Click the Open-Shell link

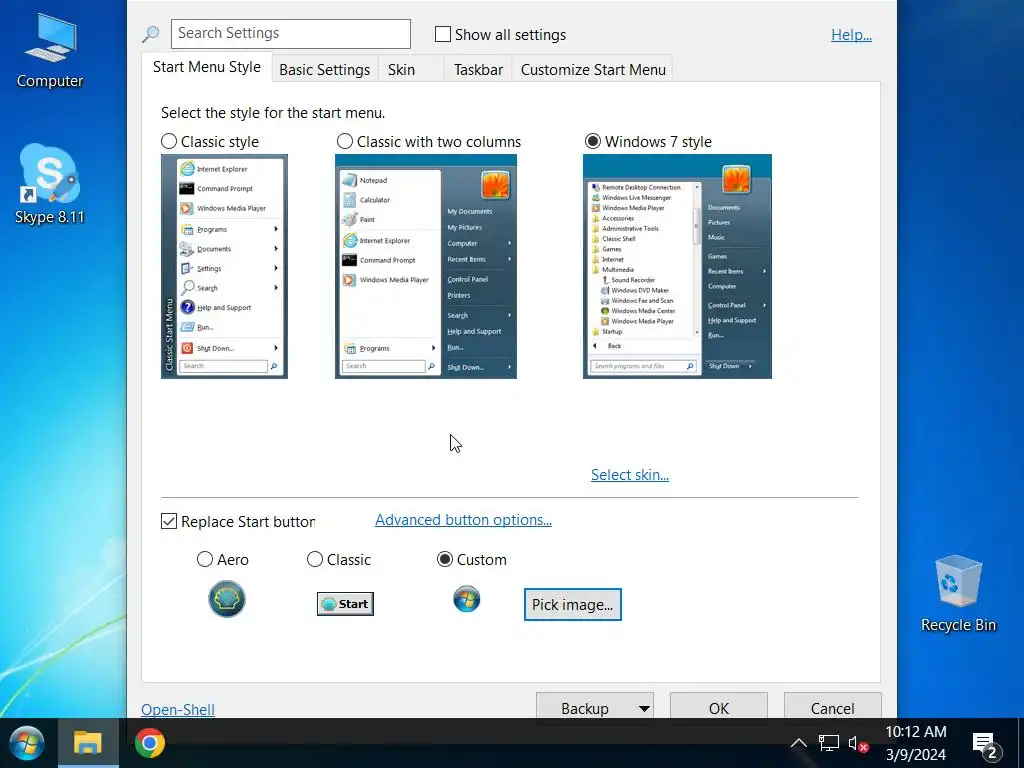178,709
